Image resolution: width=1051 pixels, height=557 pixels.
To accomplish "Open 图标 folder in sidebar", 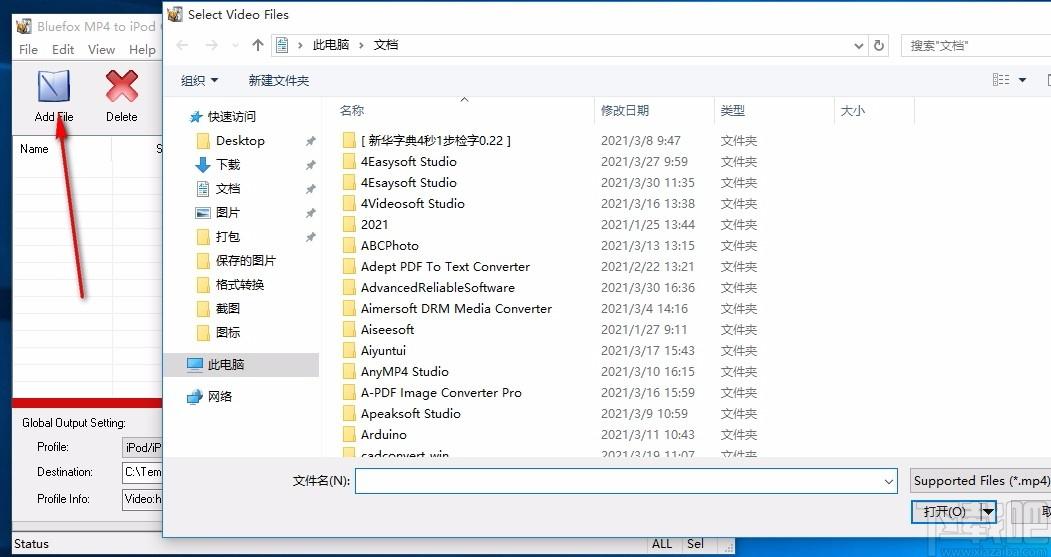I will 228,332.
